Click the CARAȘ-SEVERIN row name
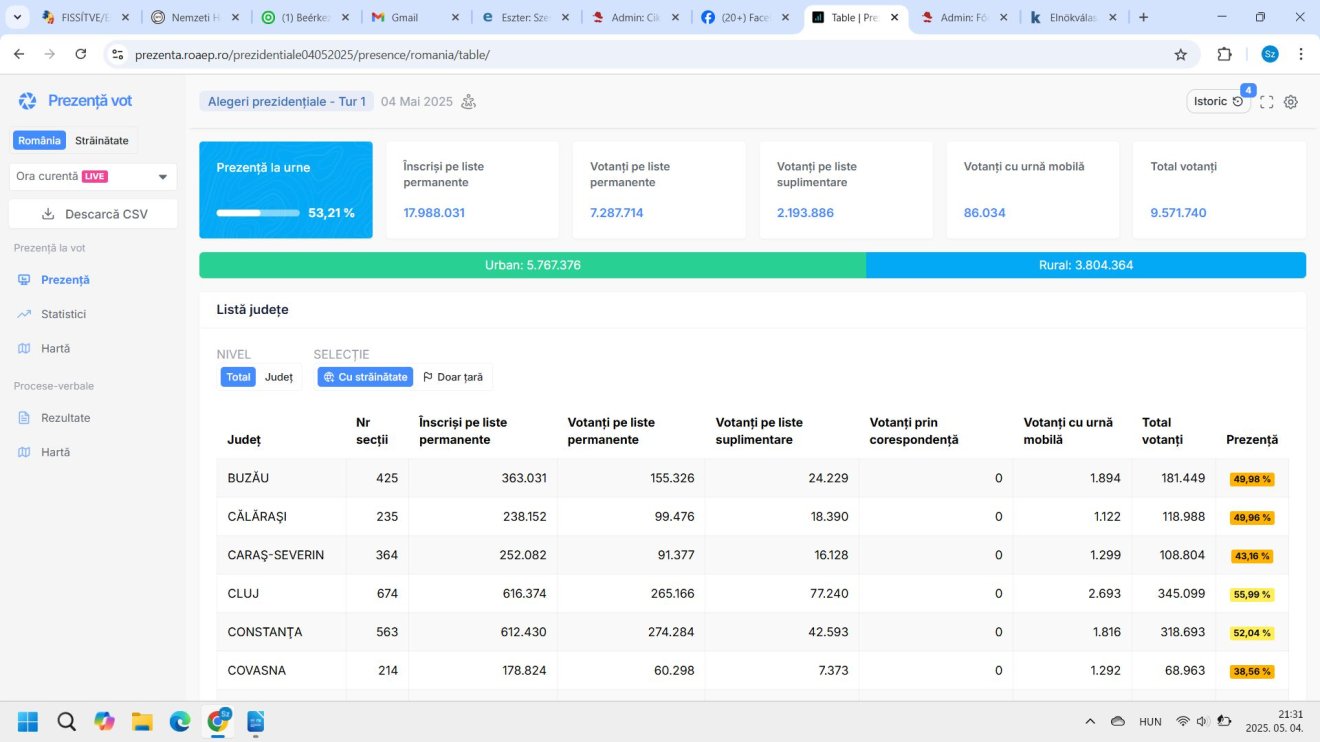Image resolution: width=1320 pixels, height=742 pixels. click(276, 555)
